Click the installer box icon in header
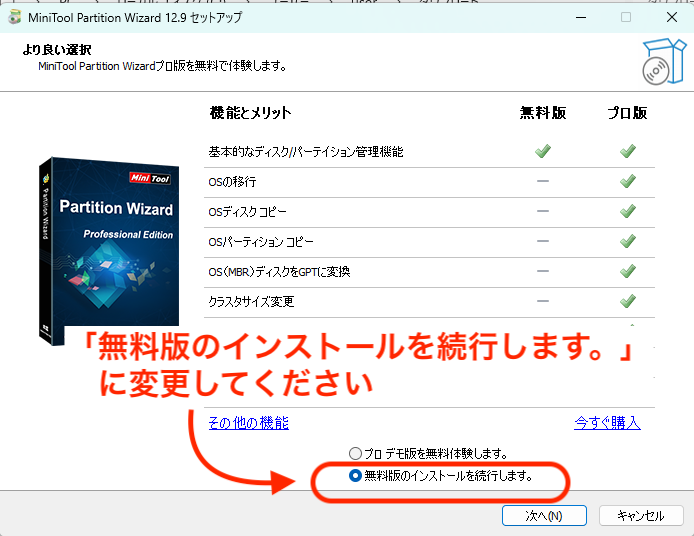694x536 pixels. pos(664,62)
